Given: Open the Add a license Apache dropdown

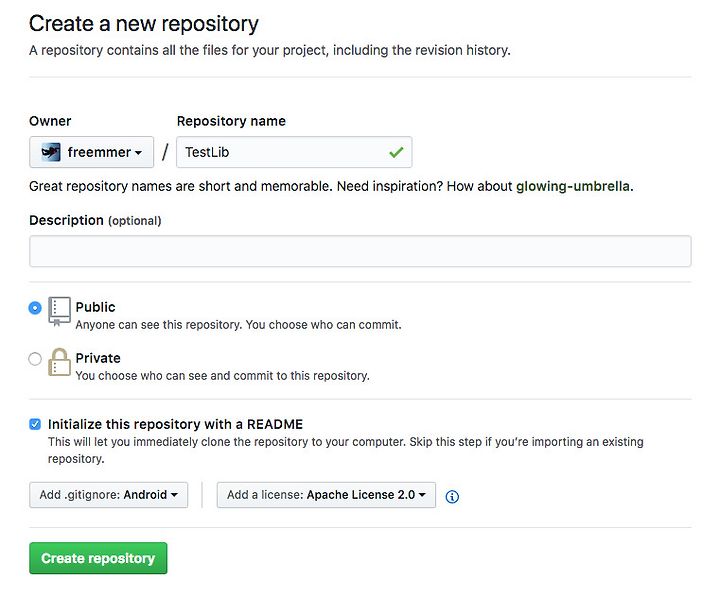Looking at the screenshot, I should click(326, 495).
